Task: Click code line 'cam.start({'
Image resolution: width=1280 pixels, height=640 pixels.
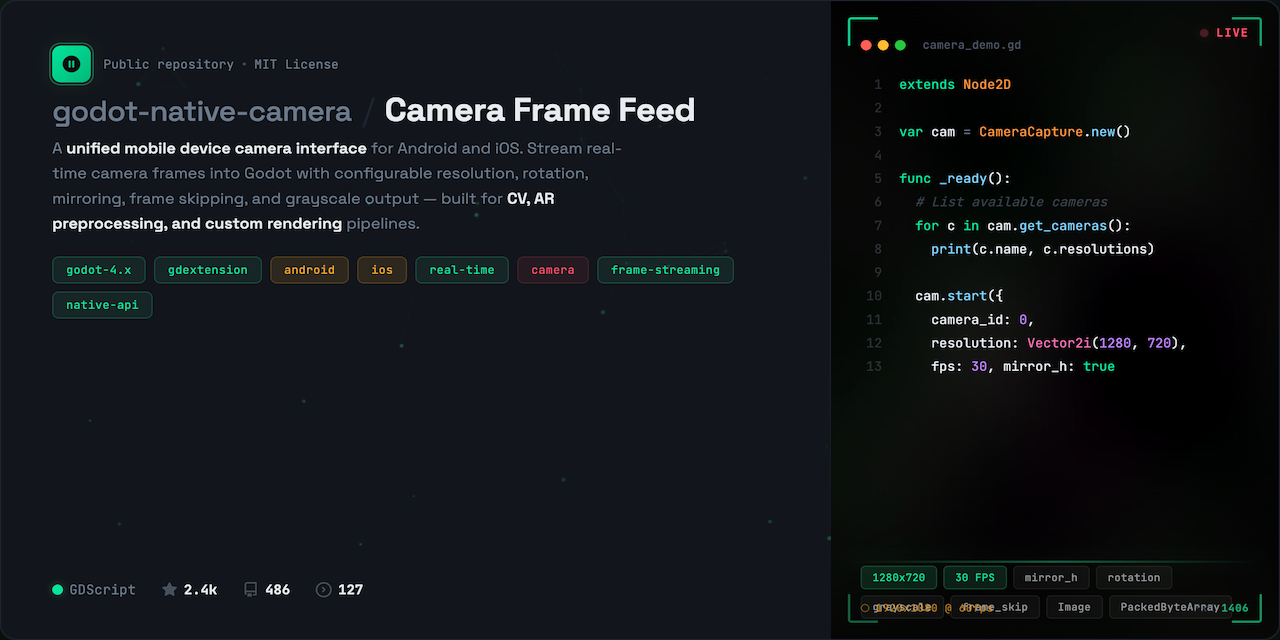Action: pyautogui.click(x=959, y=296)
